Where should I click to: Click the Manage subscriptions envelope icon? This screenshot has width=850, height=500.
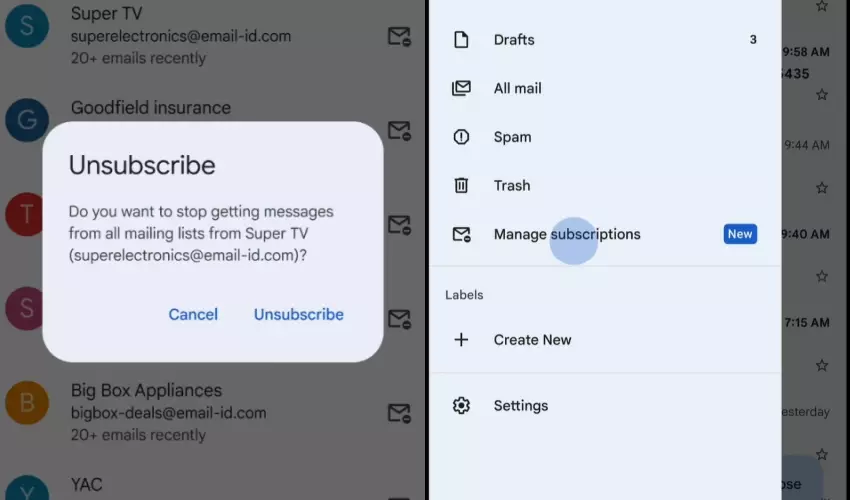[461, 234]
